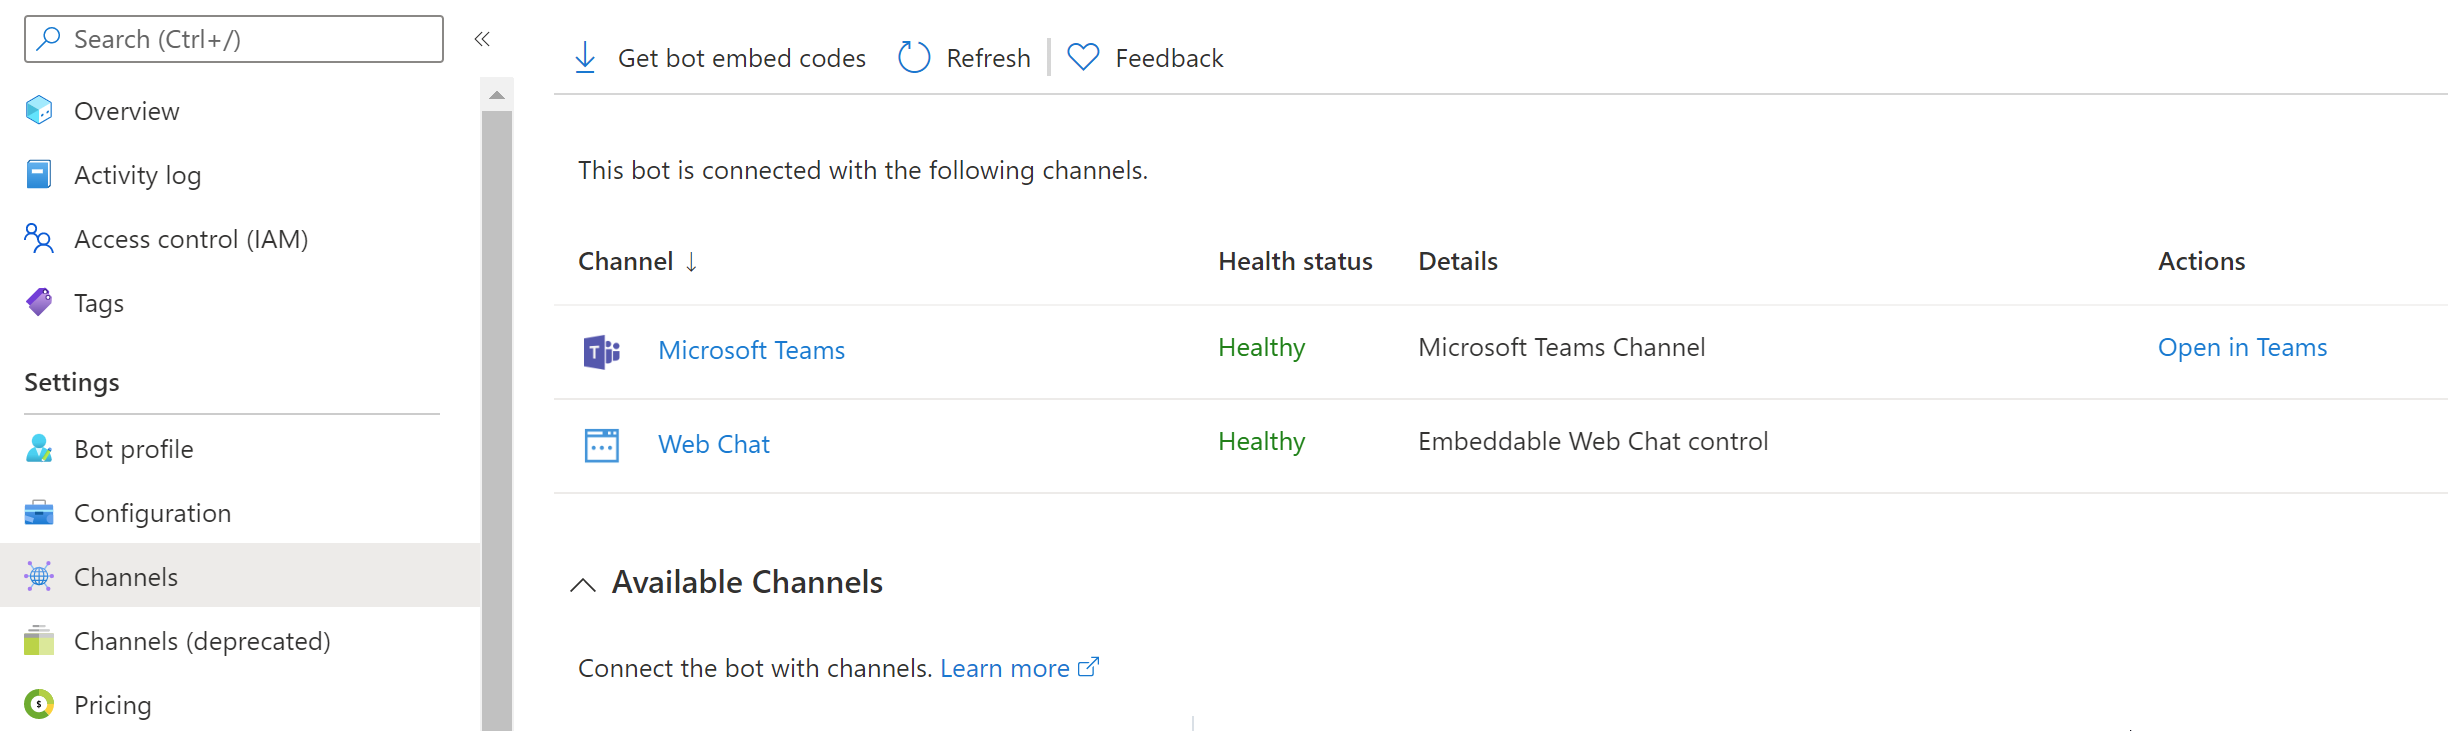The height and width of the screenshot is (731, 2448).
Task: Click the Feedback heart icon
Action: (1083, 57)
